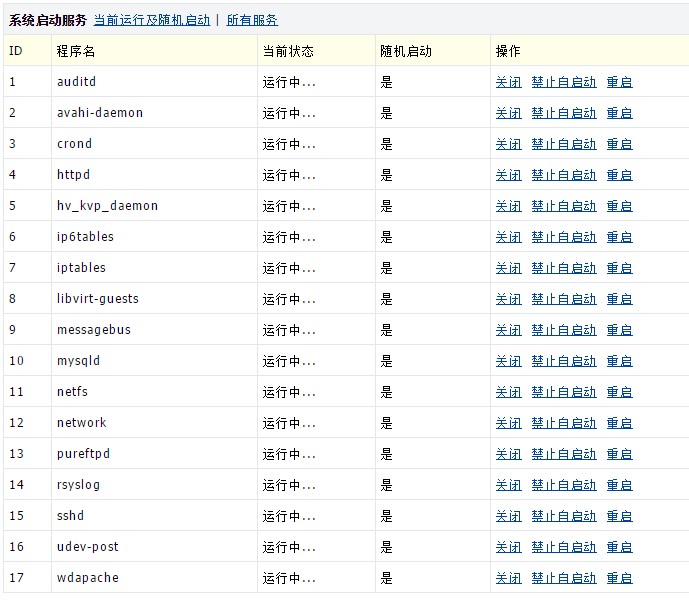The image size is (689, 603).
Task: Restart wdapache
Action: [619, 578]
